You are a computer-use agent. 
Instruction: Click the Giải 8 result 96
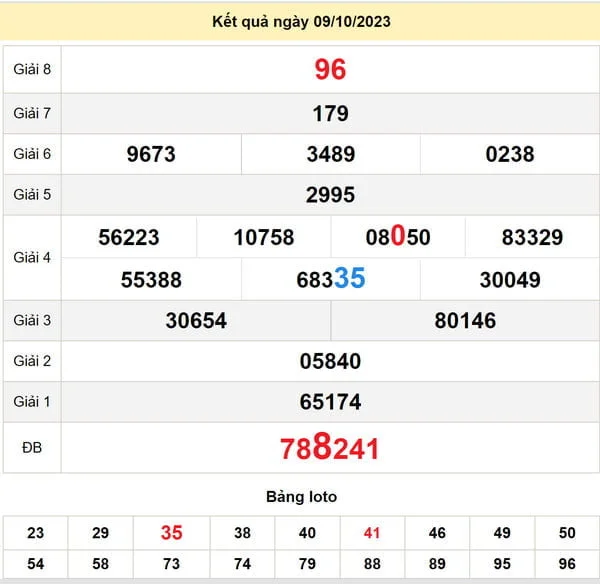(x=330, y=69)
